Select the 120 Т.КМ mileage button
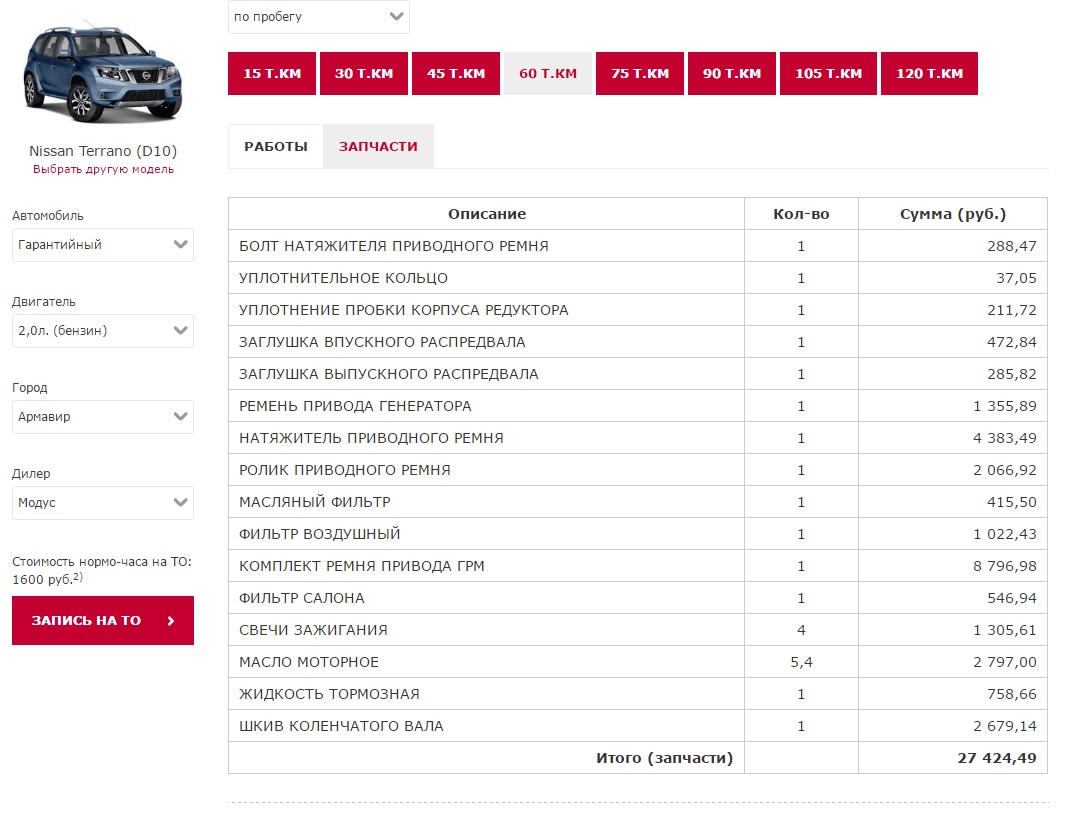 tap(929, 73)
